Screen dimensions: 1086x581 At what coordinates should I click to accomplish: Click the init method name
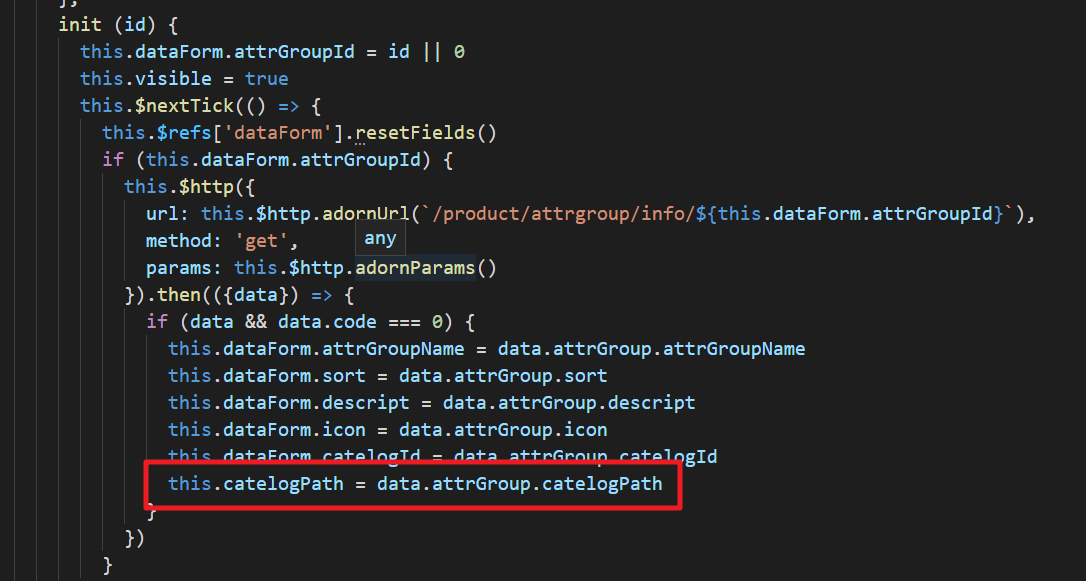[x=80, y=25]
